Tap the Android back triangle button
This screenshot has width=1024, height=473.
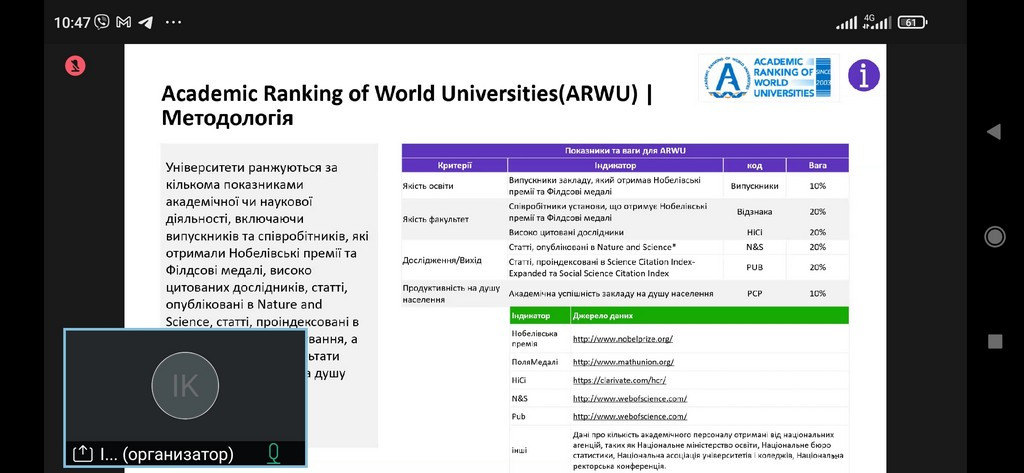tap(994, 131)
